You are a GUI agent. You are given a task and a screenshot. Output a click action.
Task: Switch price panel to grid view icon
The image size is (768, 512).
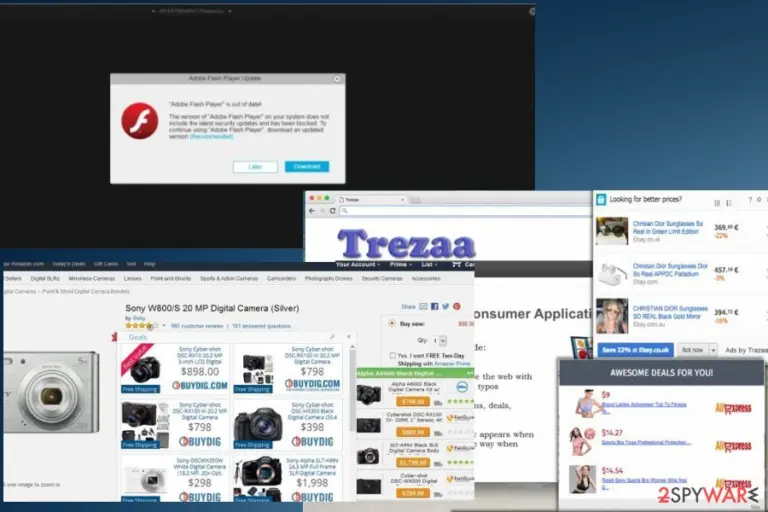(717, 202)
